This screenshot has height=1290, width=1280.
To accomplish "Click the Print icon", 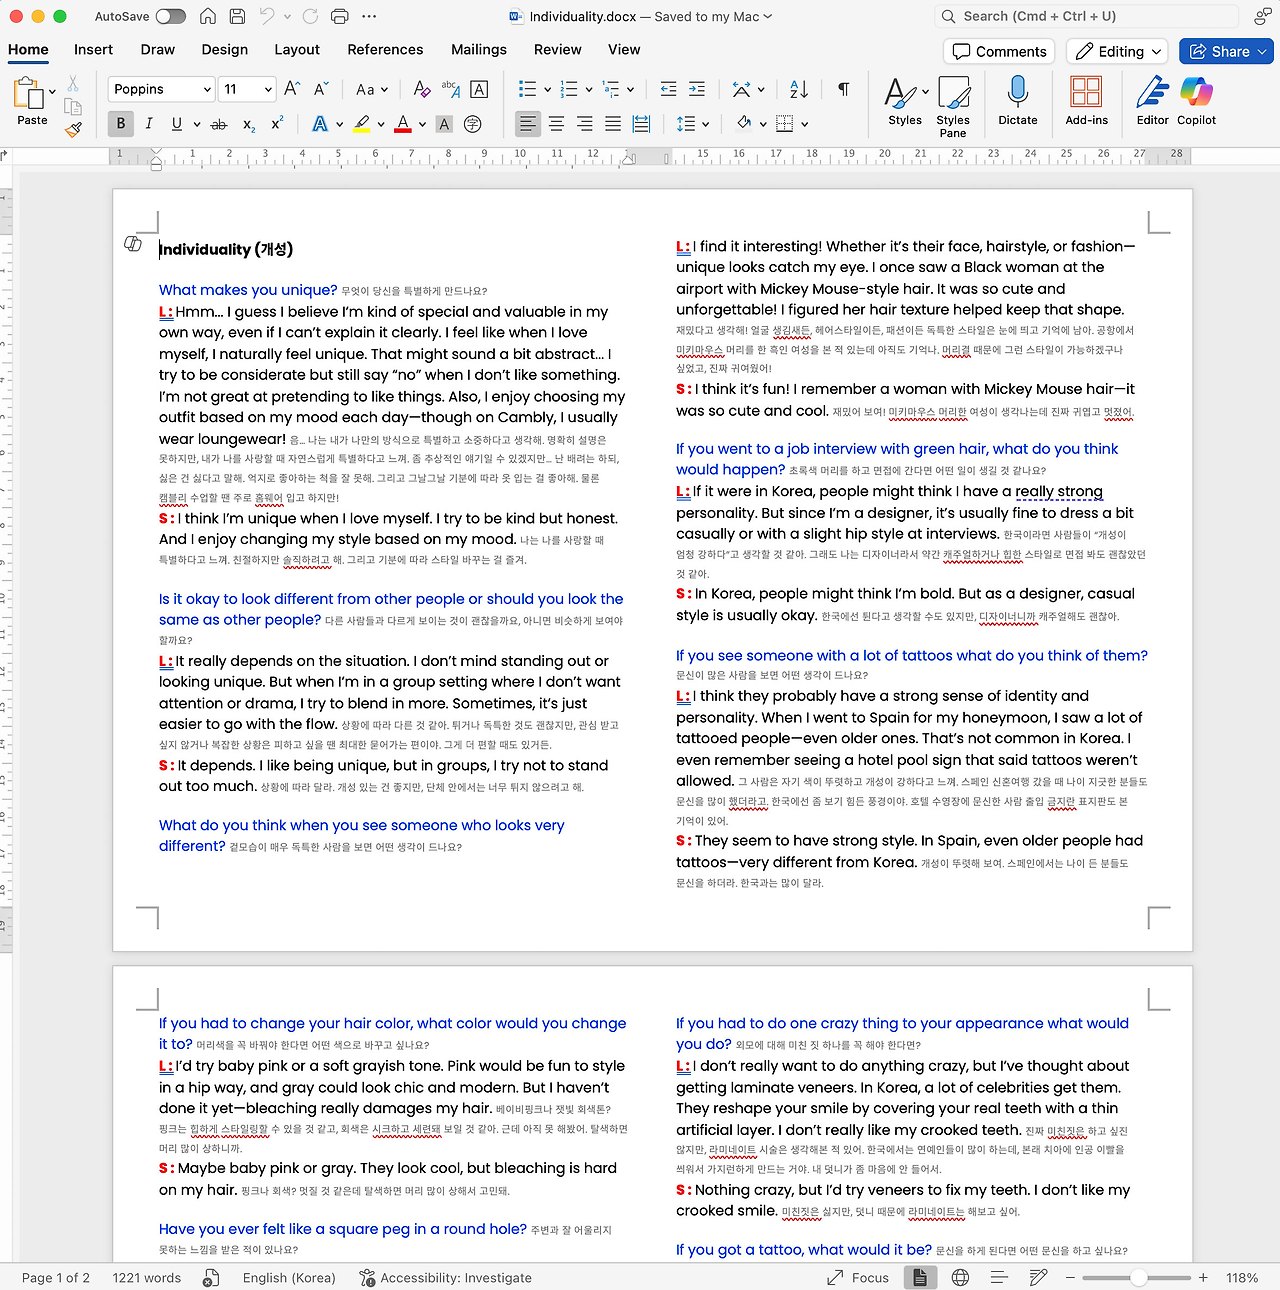I will click(339, 16).
